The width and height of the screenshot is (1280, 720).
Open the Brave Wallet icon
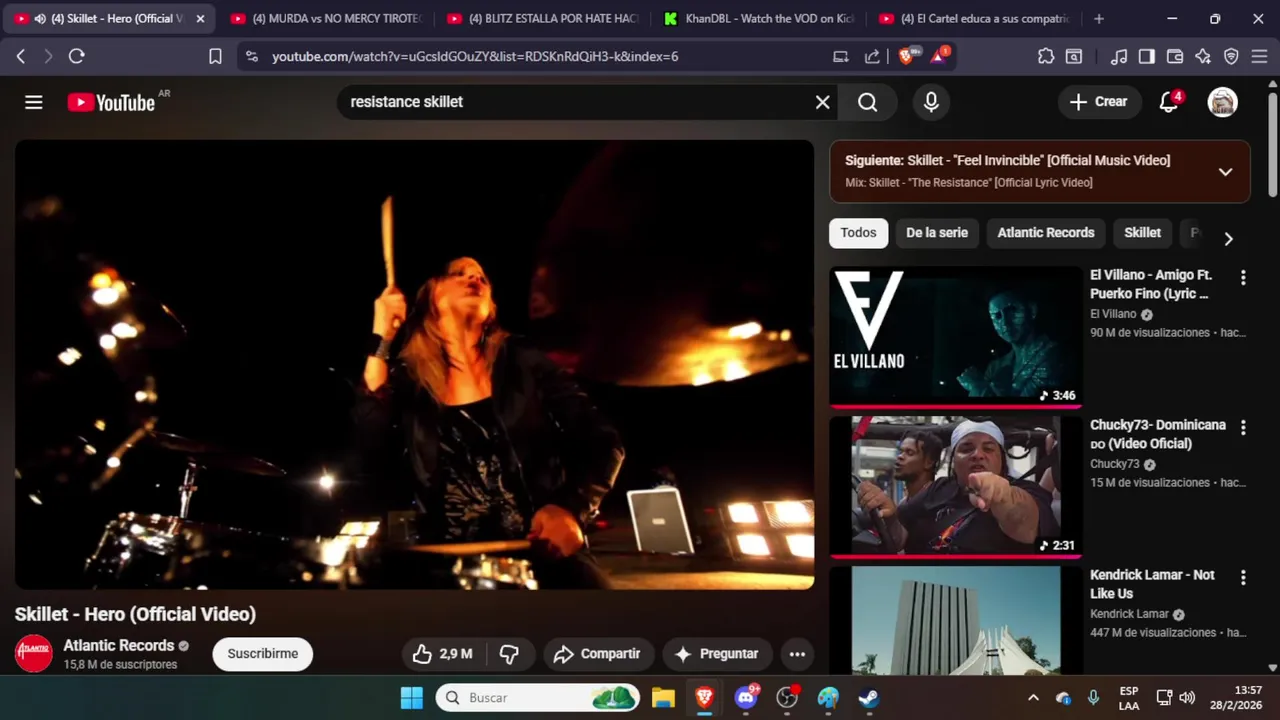[x=1175, y=57]
